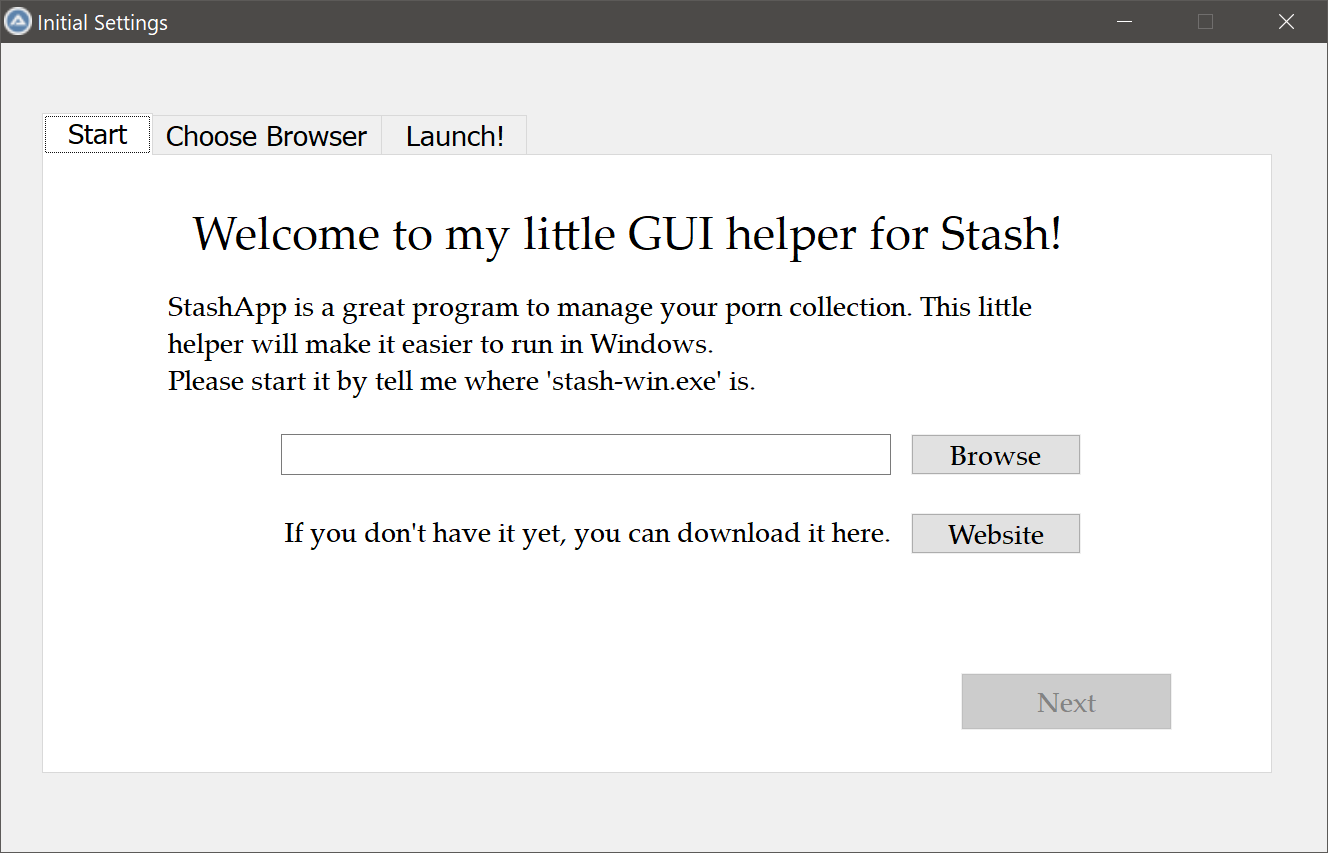Click the Initial Settings window title text
Image resolution: width=1328 pixels, height=853 pixels.
click(102, 22)
